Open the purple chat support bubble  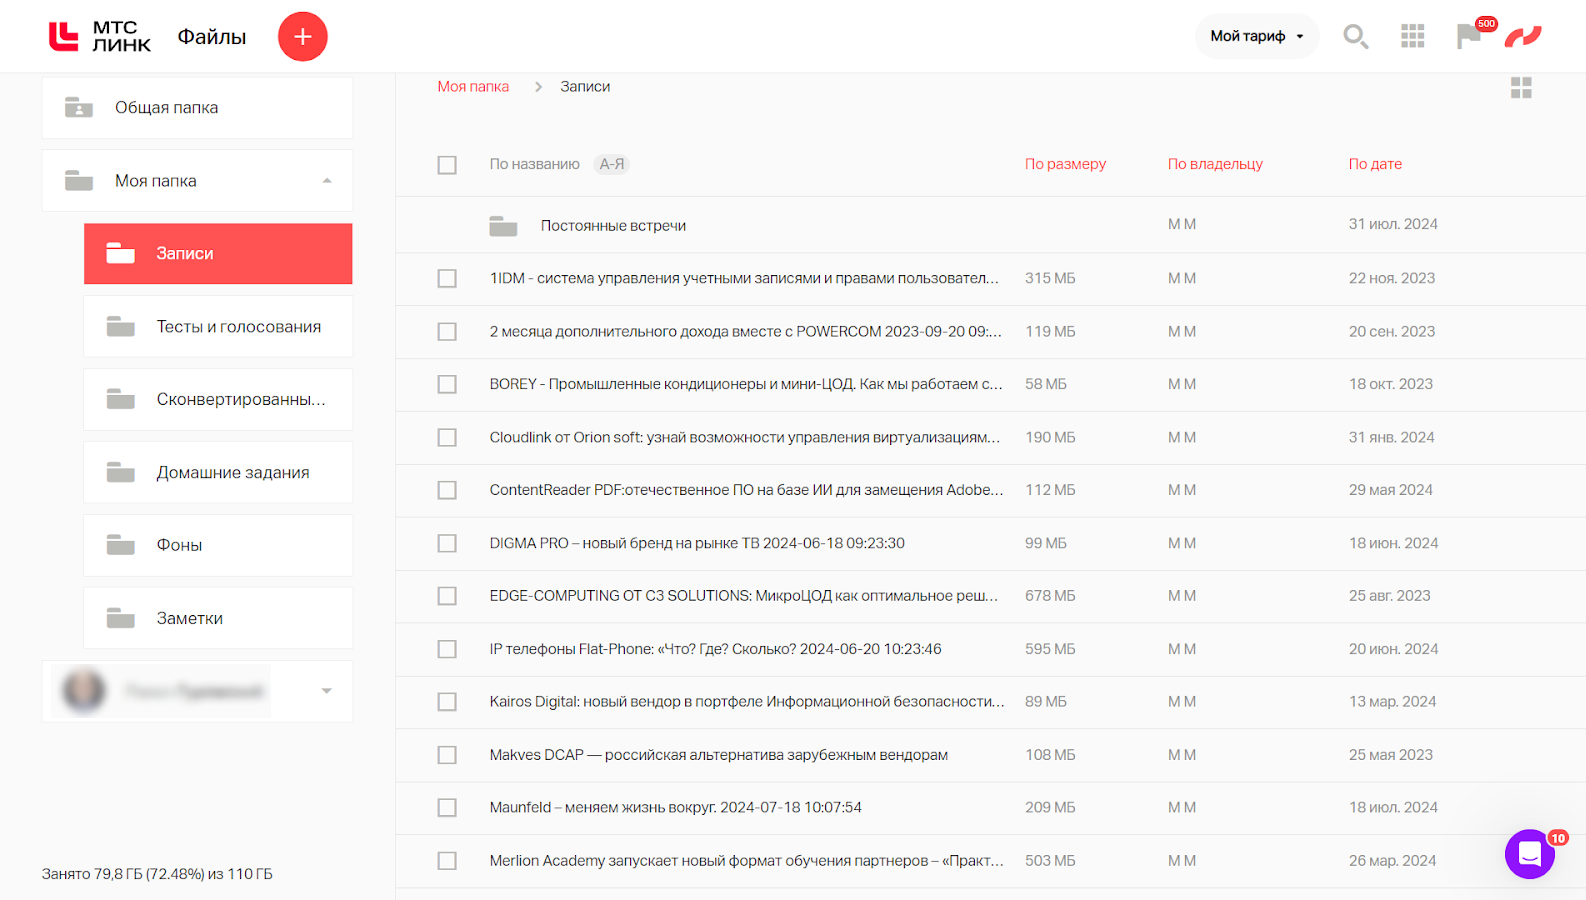(x=1530, y=854)
